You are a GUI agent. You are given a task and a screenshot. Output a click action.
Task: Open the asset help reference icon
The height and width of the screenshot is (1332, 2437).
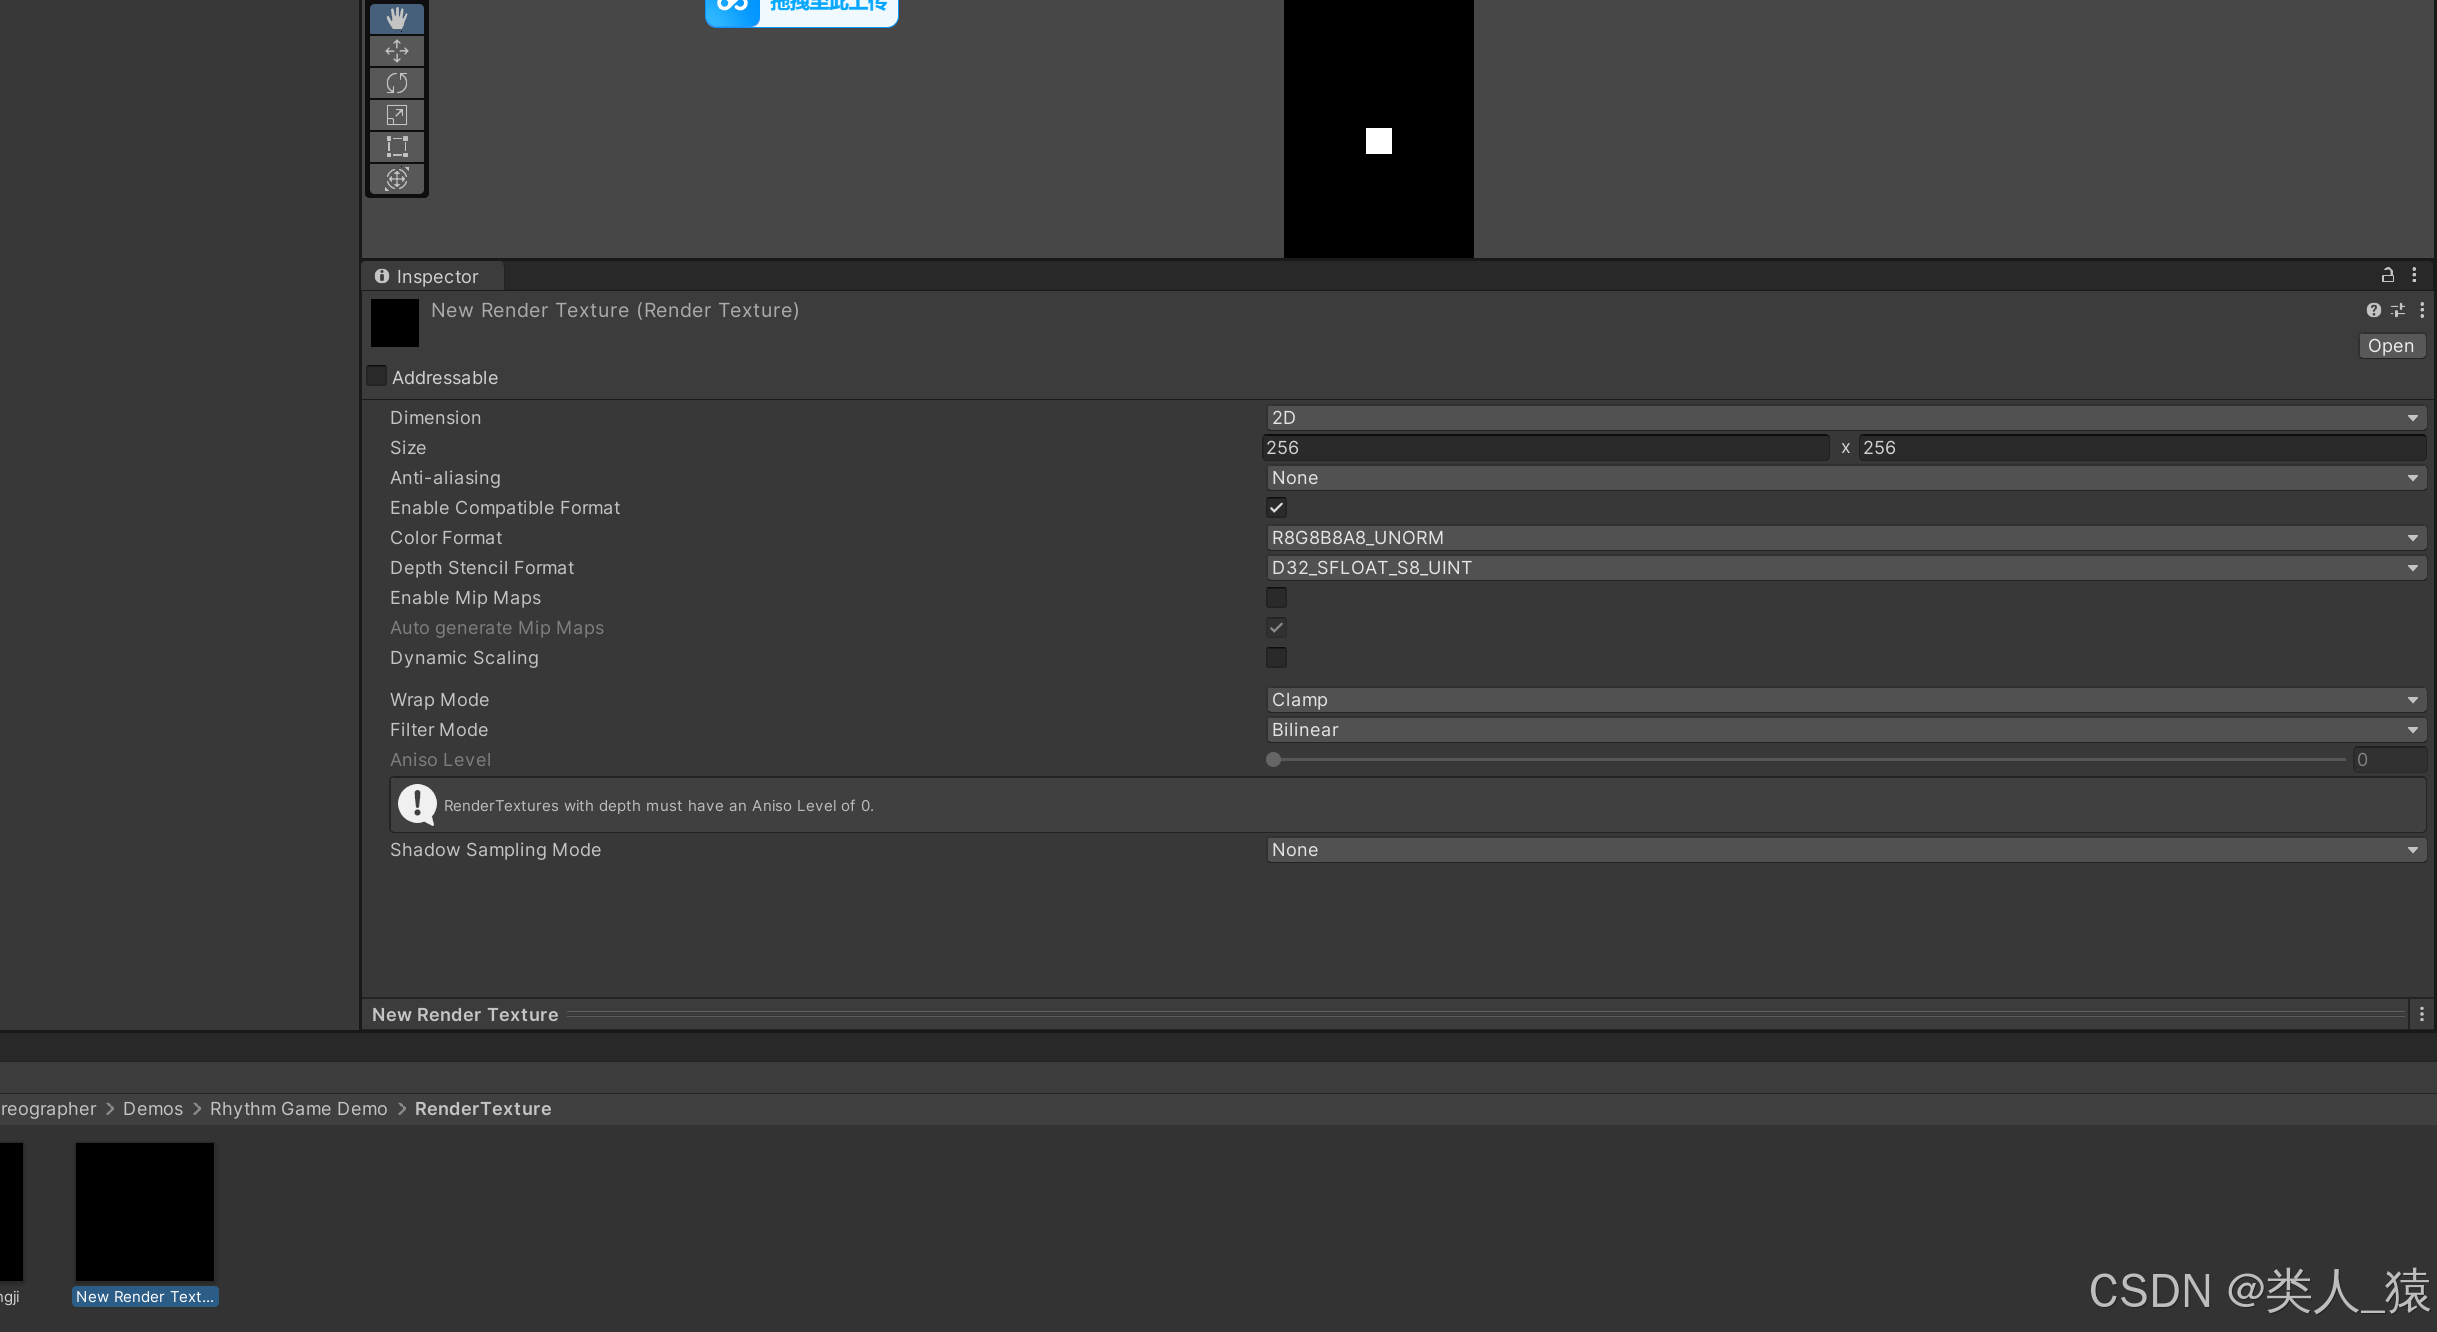(2373, 310)
